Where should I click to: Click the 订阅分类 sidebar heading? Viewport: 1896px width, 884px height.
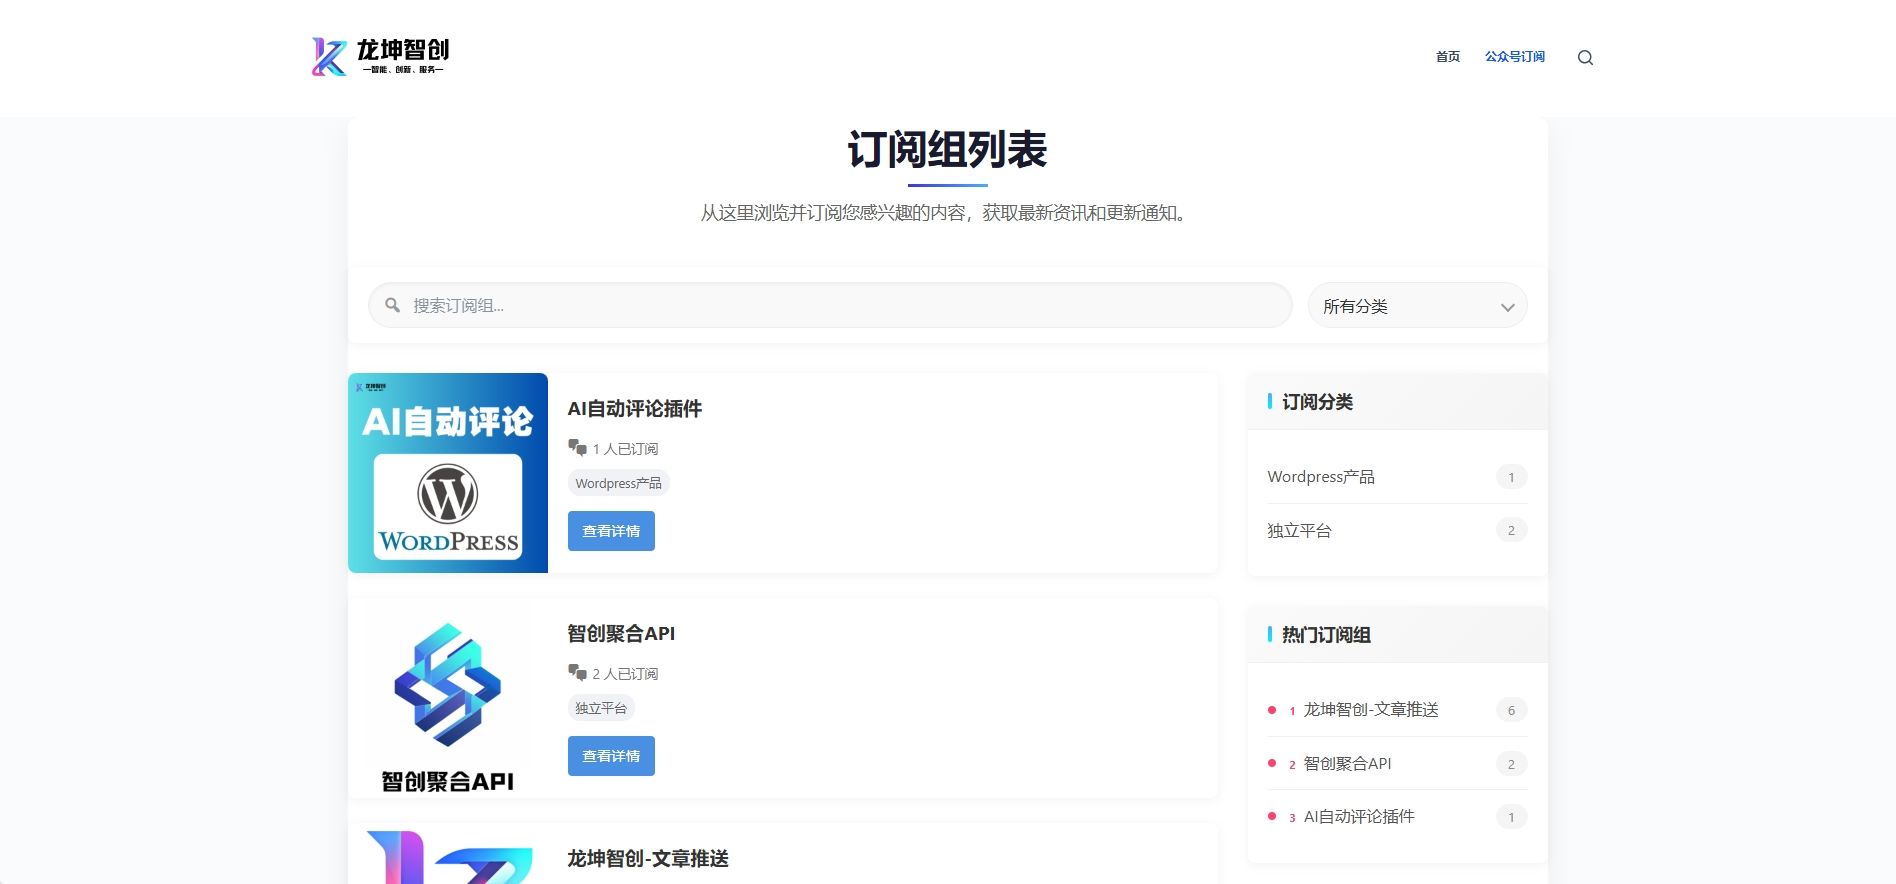point(1317,402)
